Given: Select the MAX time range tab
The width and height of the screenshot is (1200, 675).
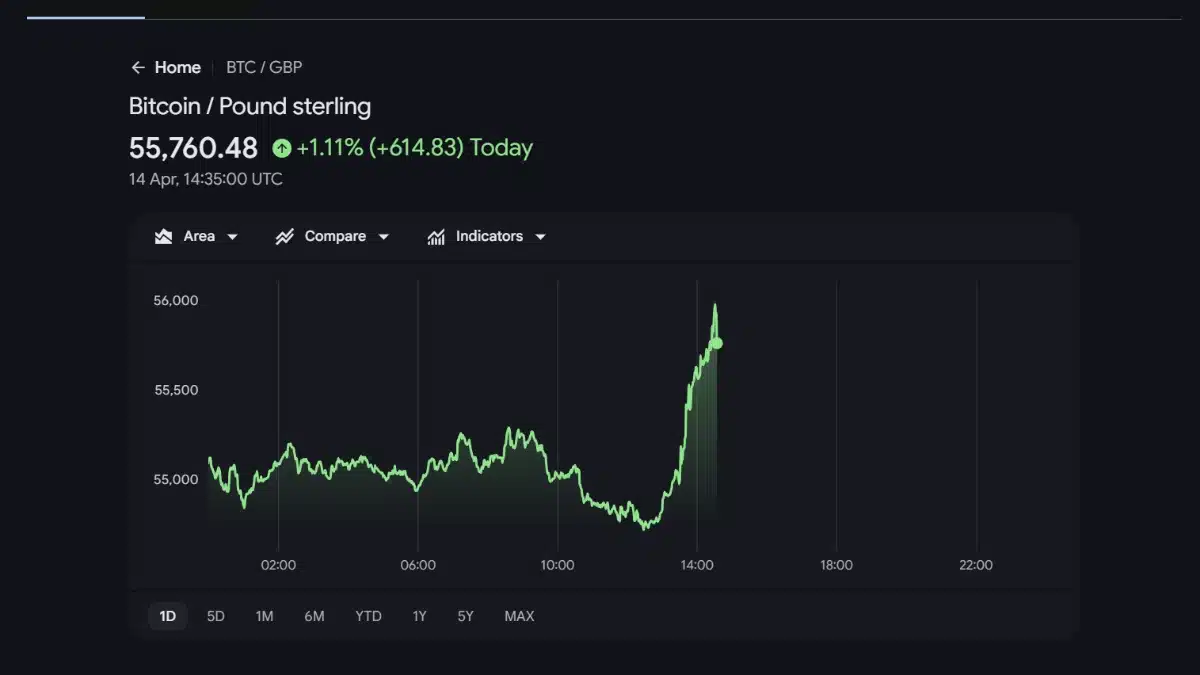Looking at the screenshot, I should click(x=519, y=616).
